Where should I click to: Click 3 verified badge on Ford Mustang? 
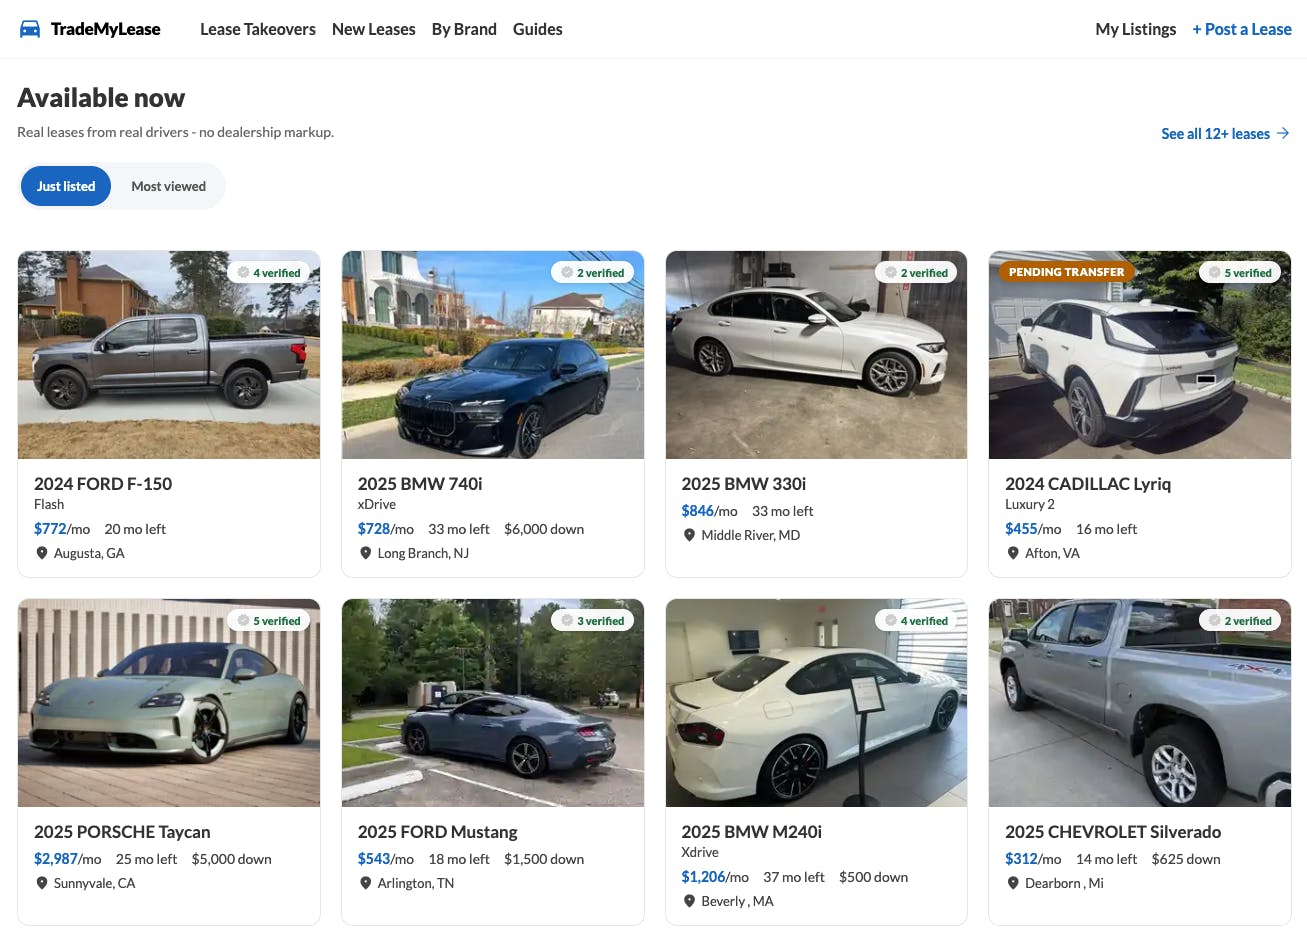(x=592, y=620)
